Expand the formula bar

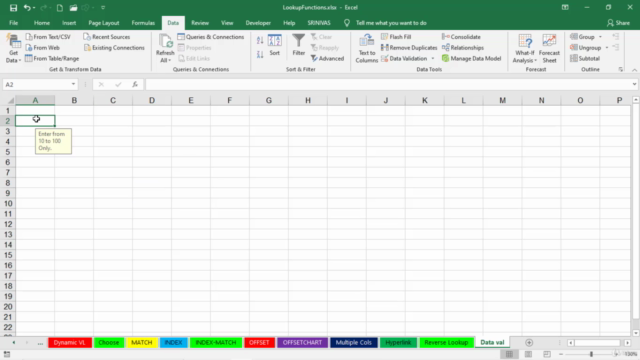(x=634, y=84)
